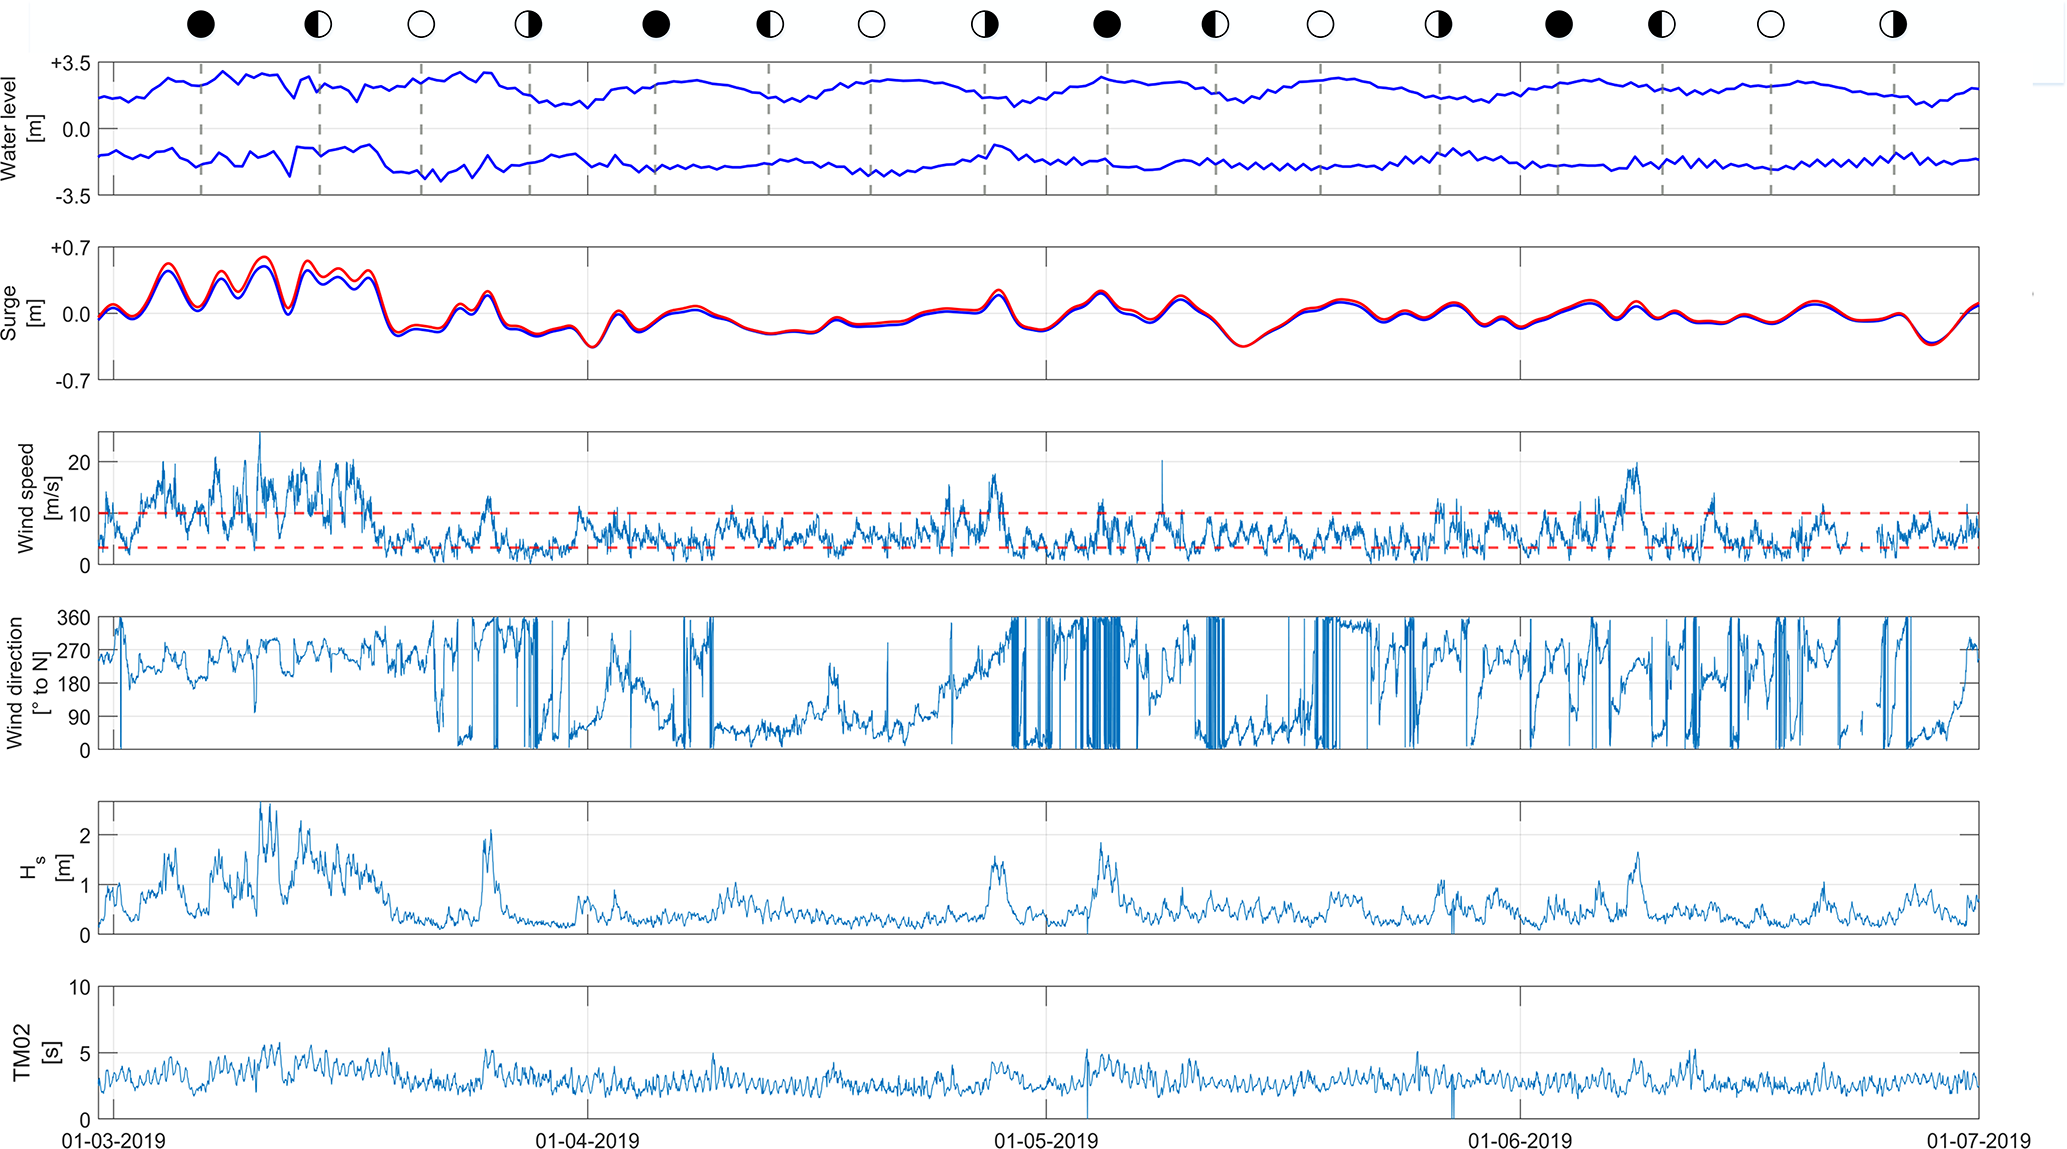Click the 01-06-2019 date label
This screenshot has height=1149, width=2067.
point(1520,1140)
